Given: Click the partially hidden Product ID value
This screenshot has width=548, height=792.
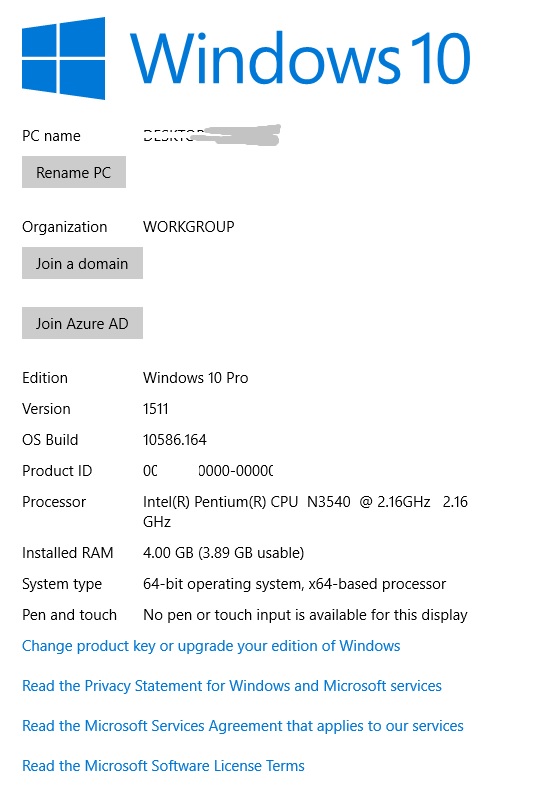Looking at the screenshot, I should [208, 471].
